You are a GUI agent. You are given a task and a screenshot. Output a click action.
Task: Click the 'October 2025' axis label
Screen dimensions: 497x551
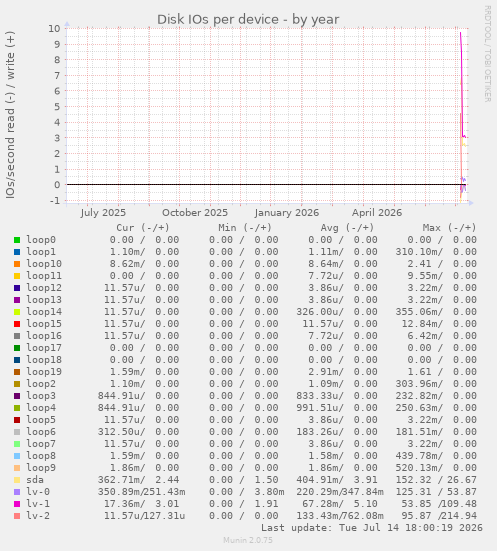[x=195, y=213]
